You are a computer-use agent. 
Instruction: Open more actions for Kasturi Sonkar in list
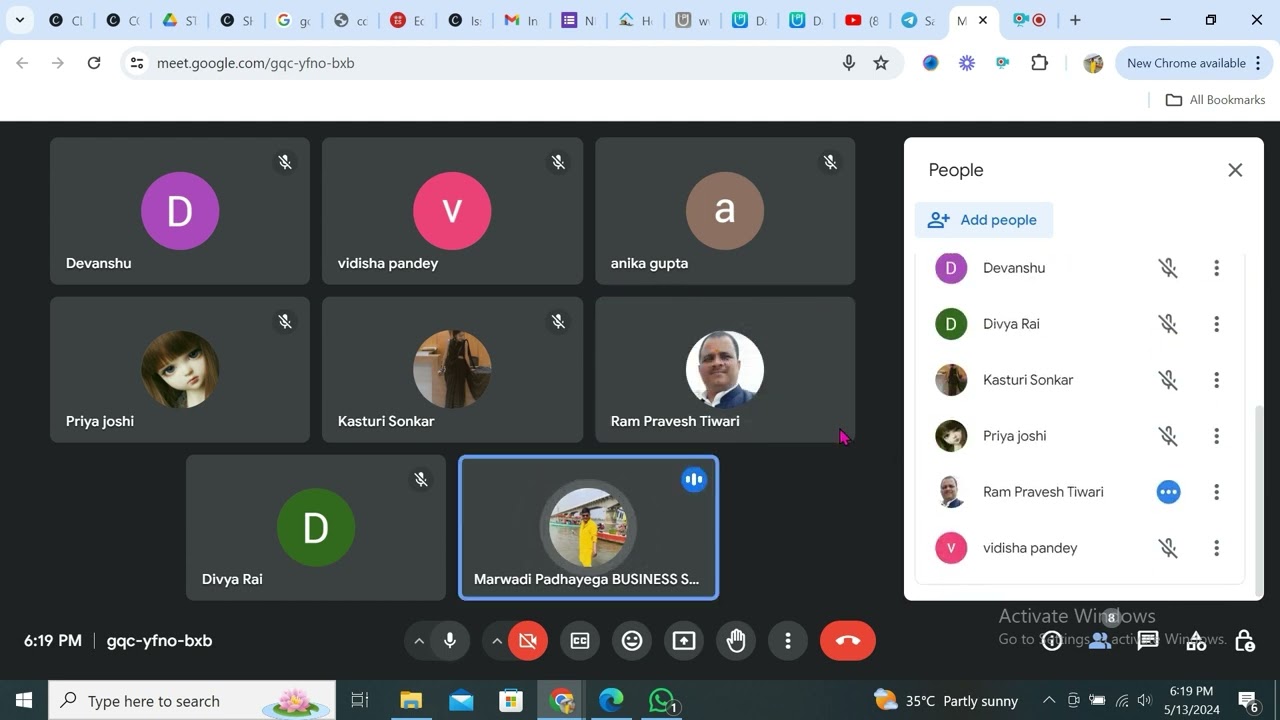[1216, 380]
